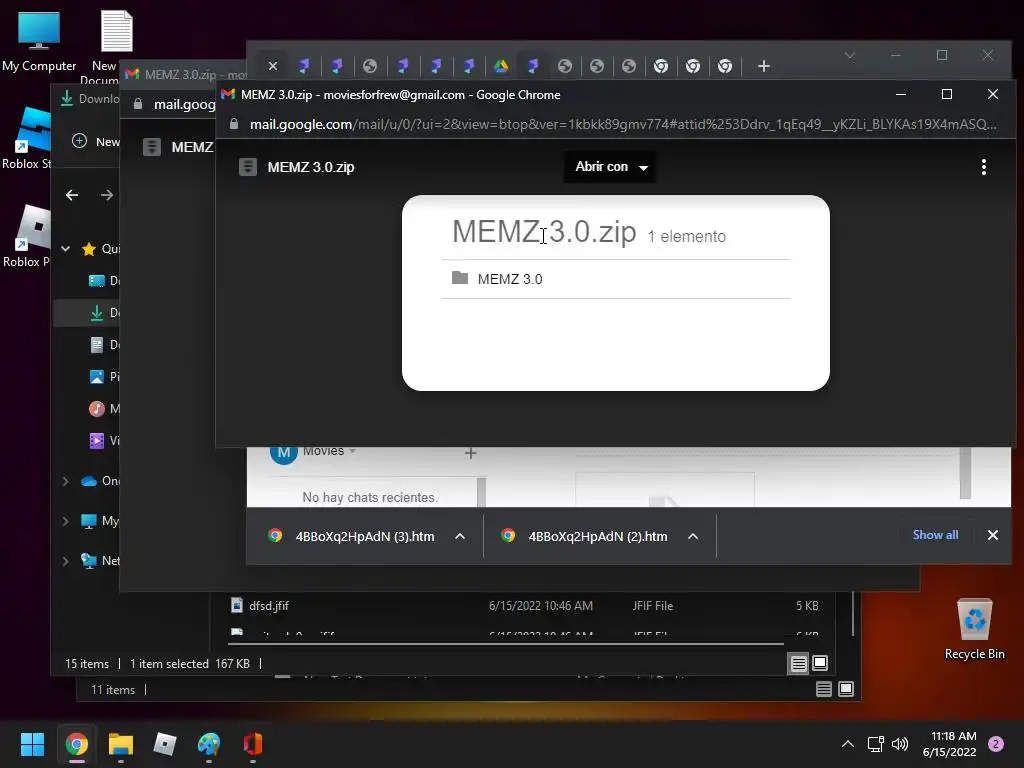Add a new chat with the plus icon

(x=470, y=453)
